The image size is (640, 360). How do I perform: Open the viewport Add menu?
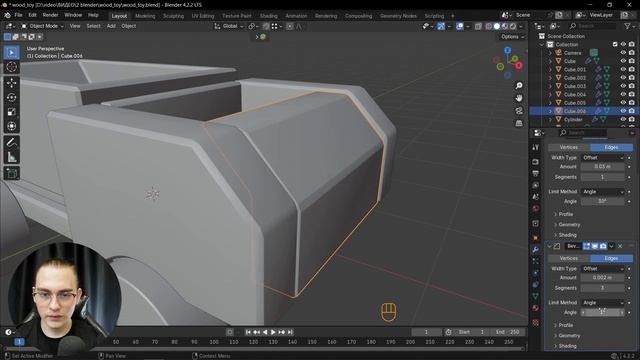[x=111, y=26]
